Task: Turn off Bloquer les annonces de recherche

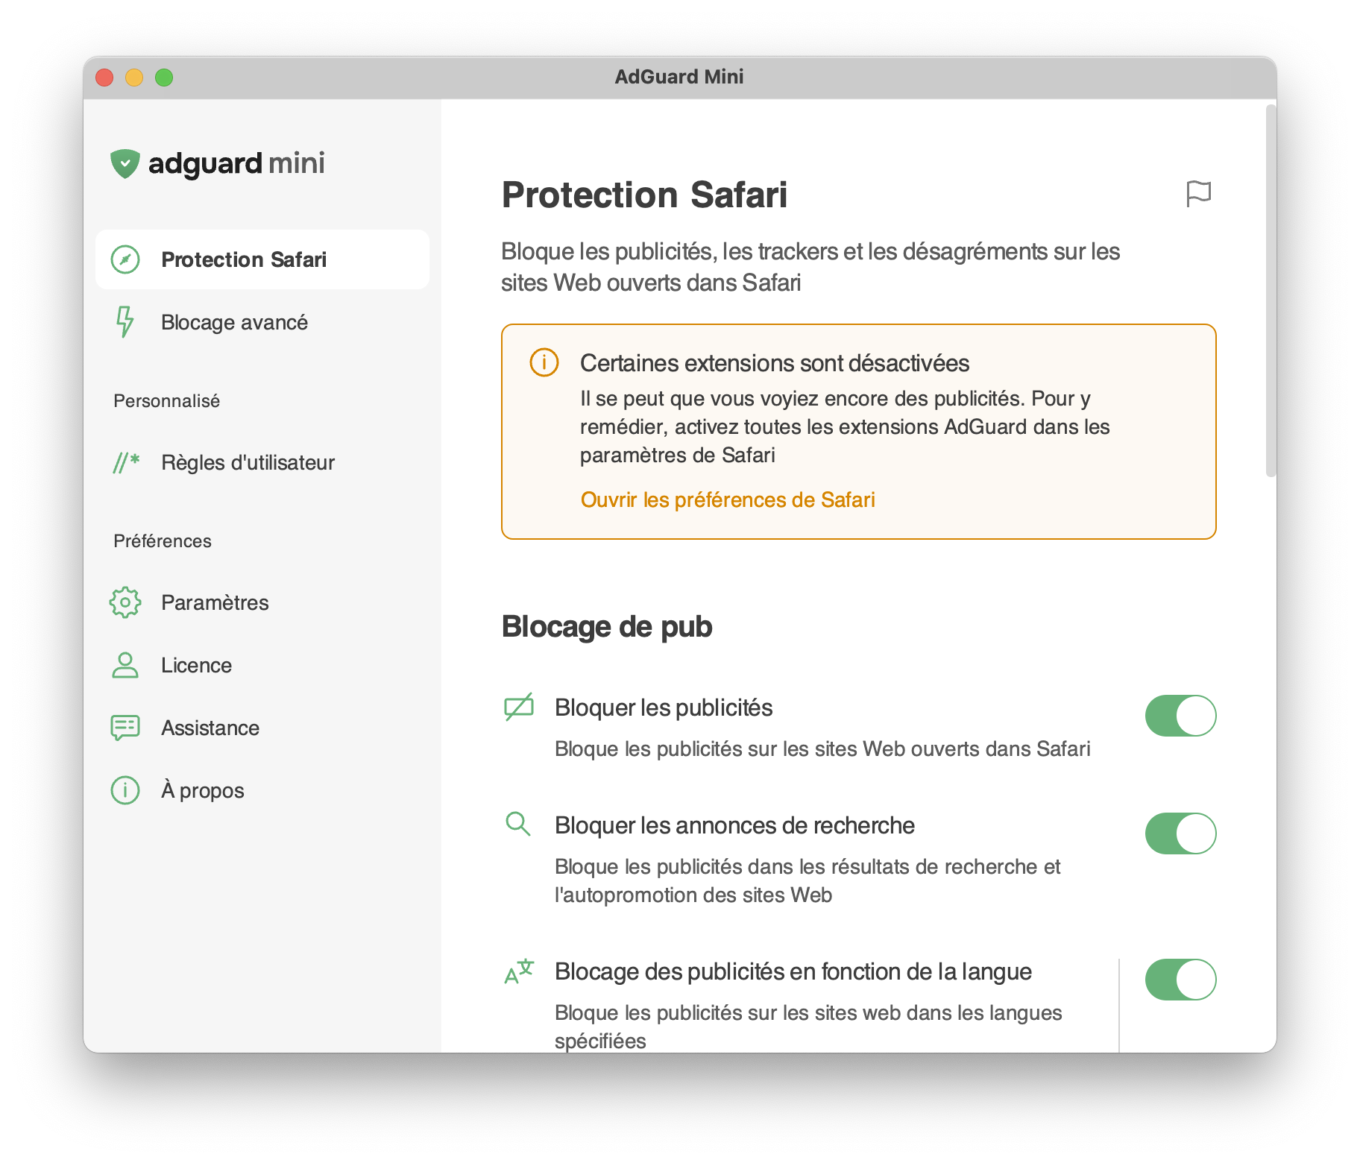Action: click(1180, 833)
